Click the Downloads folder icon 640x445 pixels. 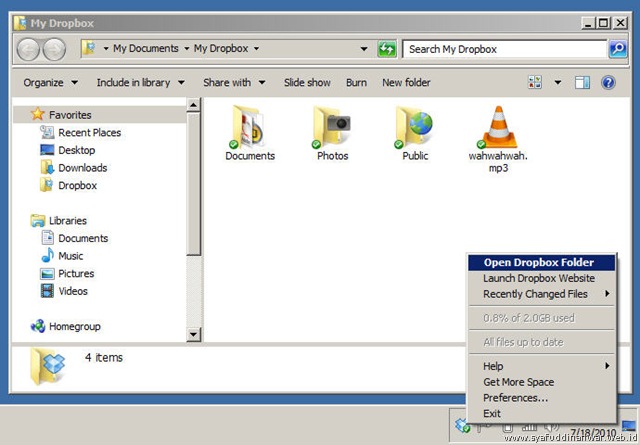47,167
